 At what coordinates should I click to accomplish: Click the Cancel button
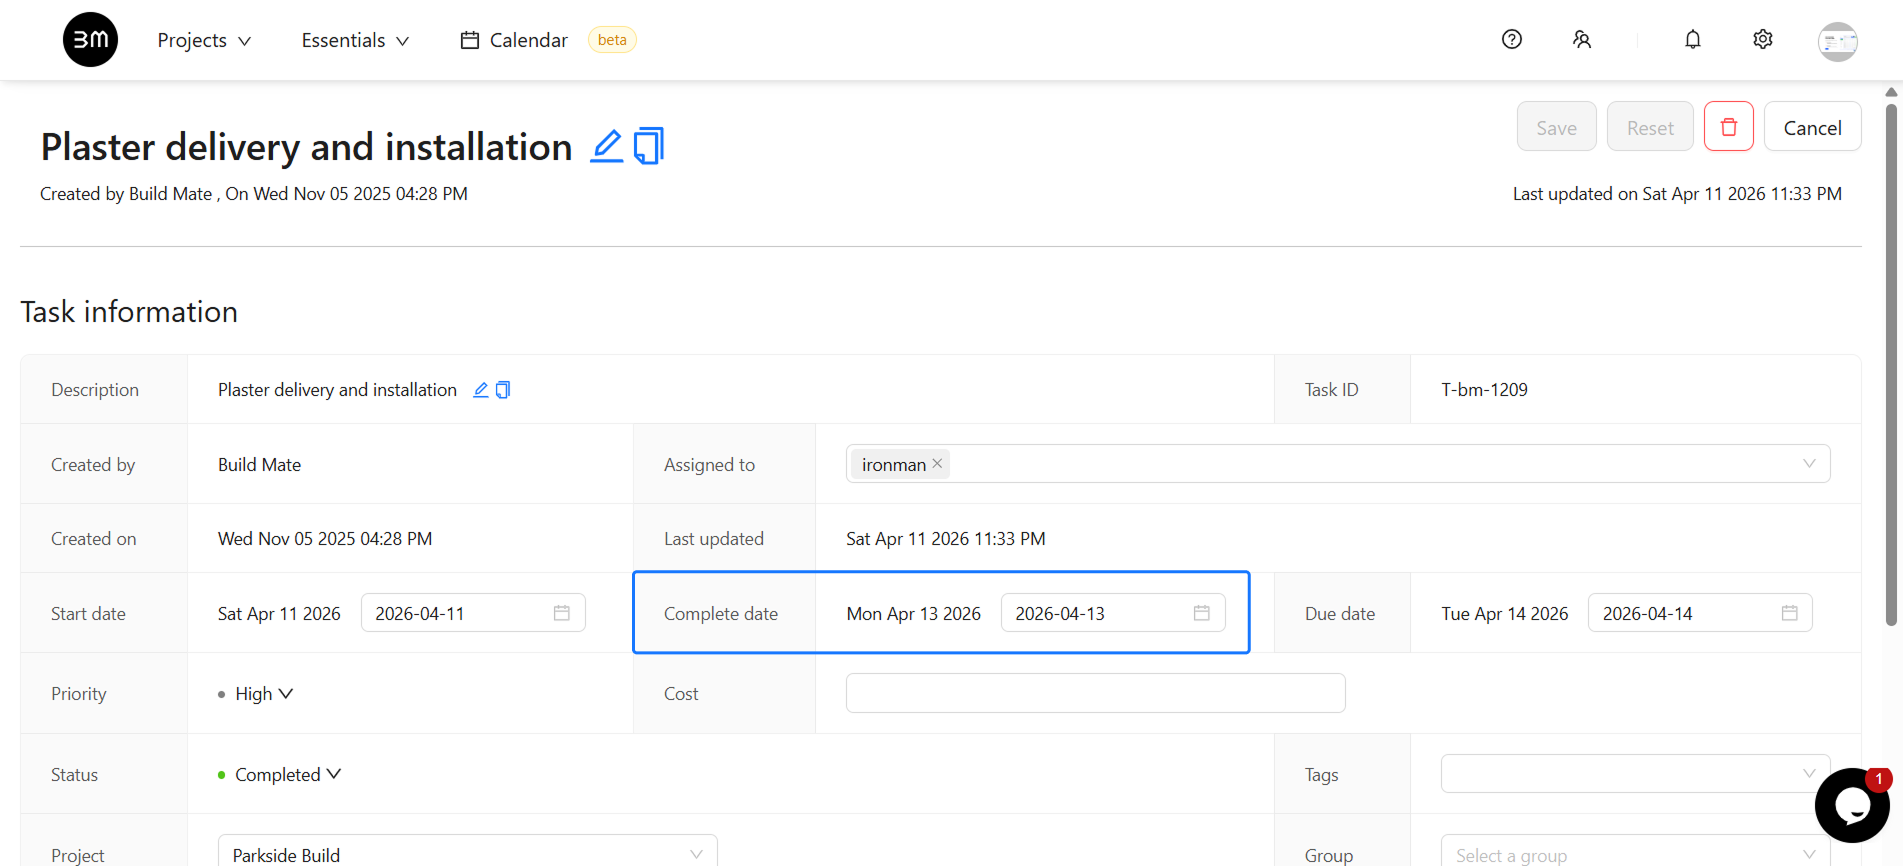pyautogui.click(x=1812, y=127)
